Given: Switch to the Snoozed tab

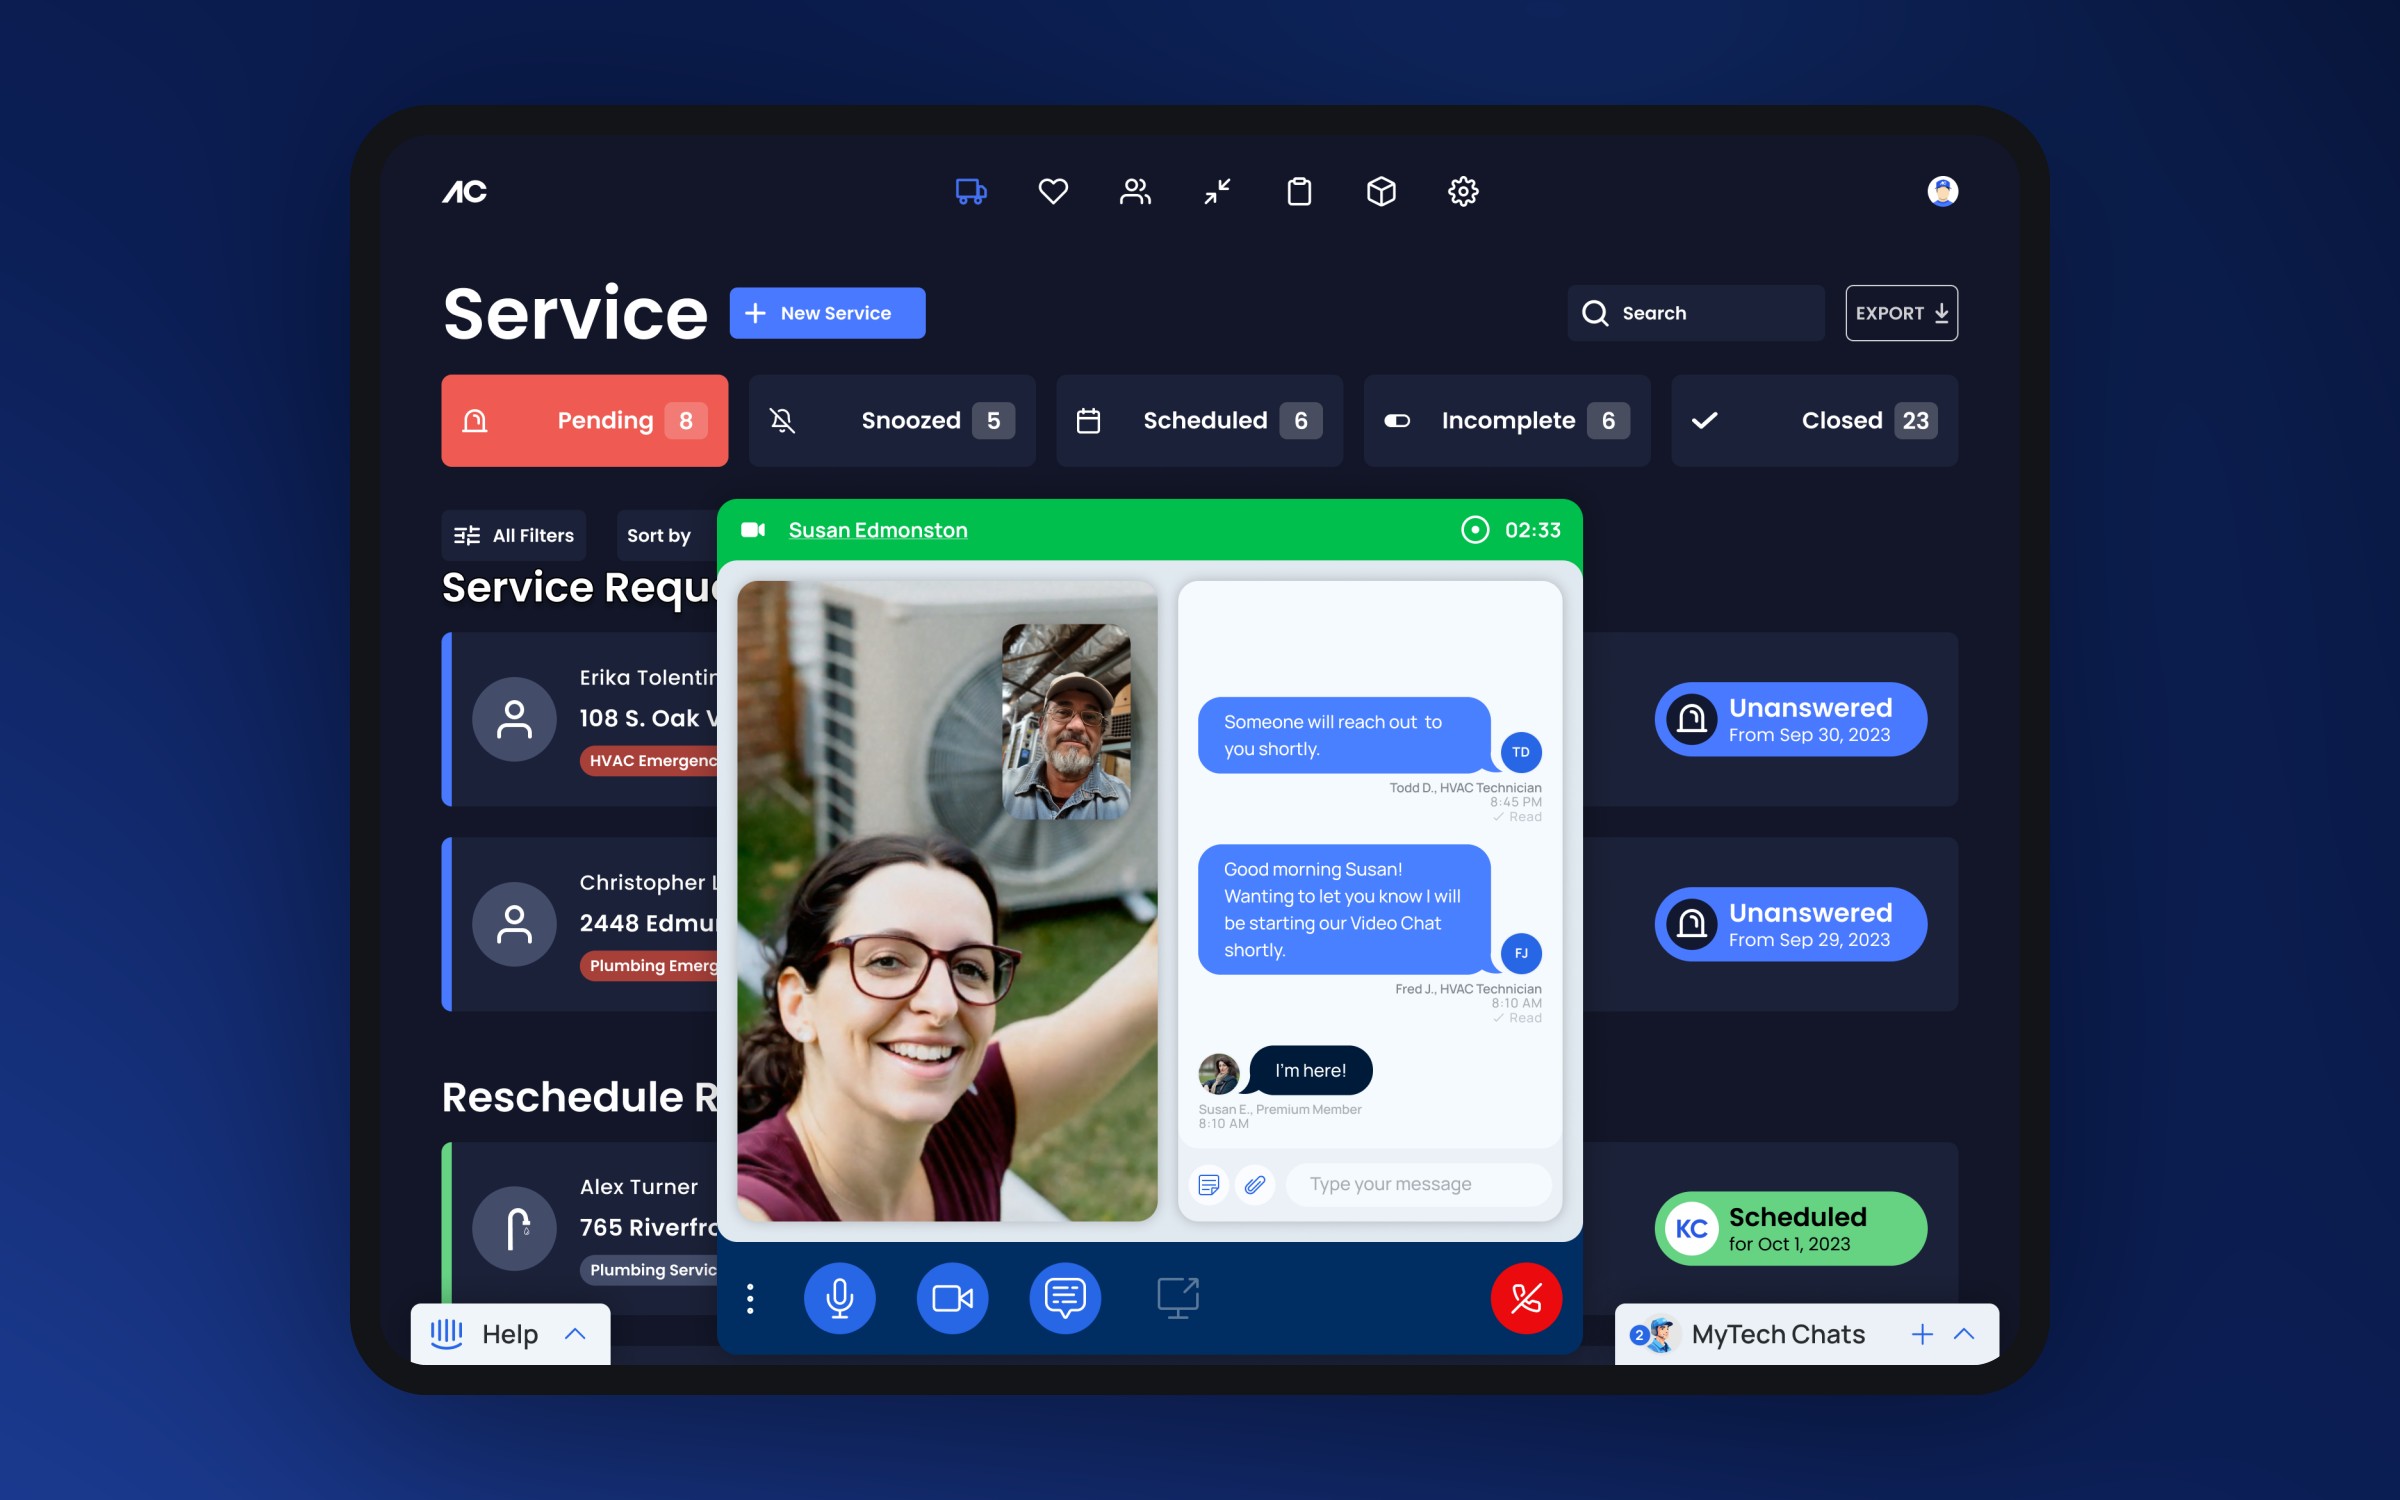Looking at the screenshot, I should [x=892, y=421].
